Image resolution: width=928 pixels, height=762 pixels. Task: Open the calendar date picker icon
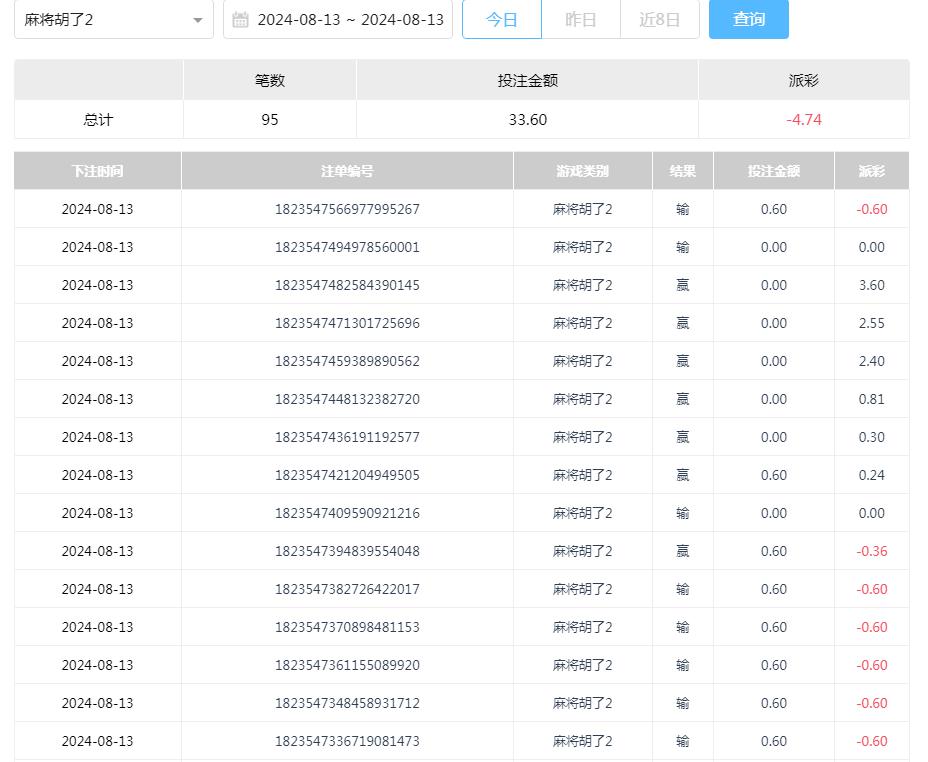[239, 19]
